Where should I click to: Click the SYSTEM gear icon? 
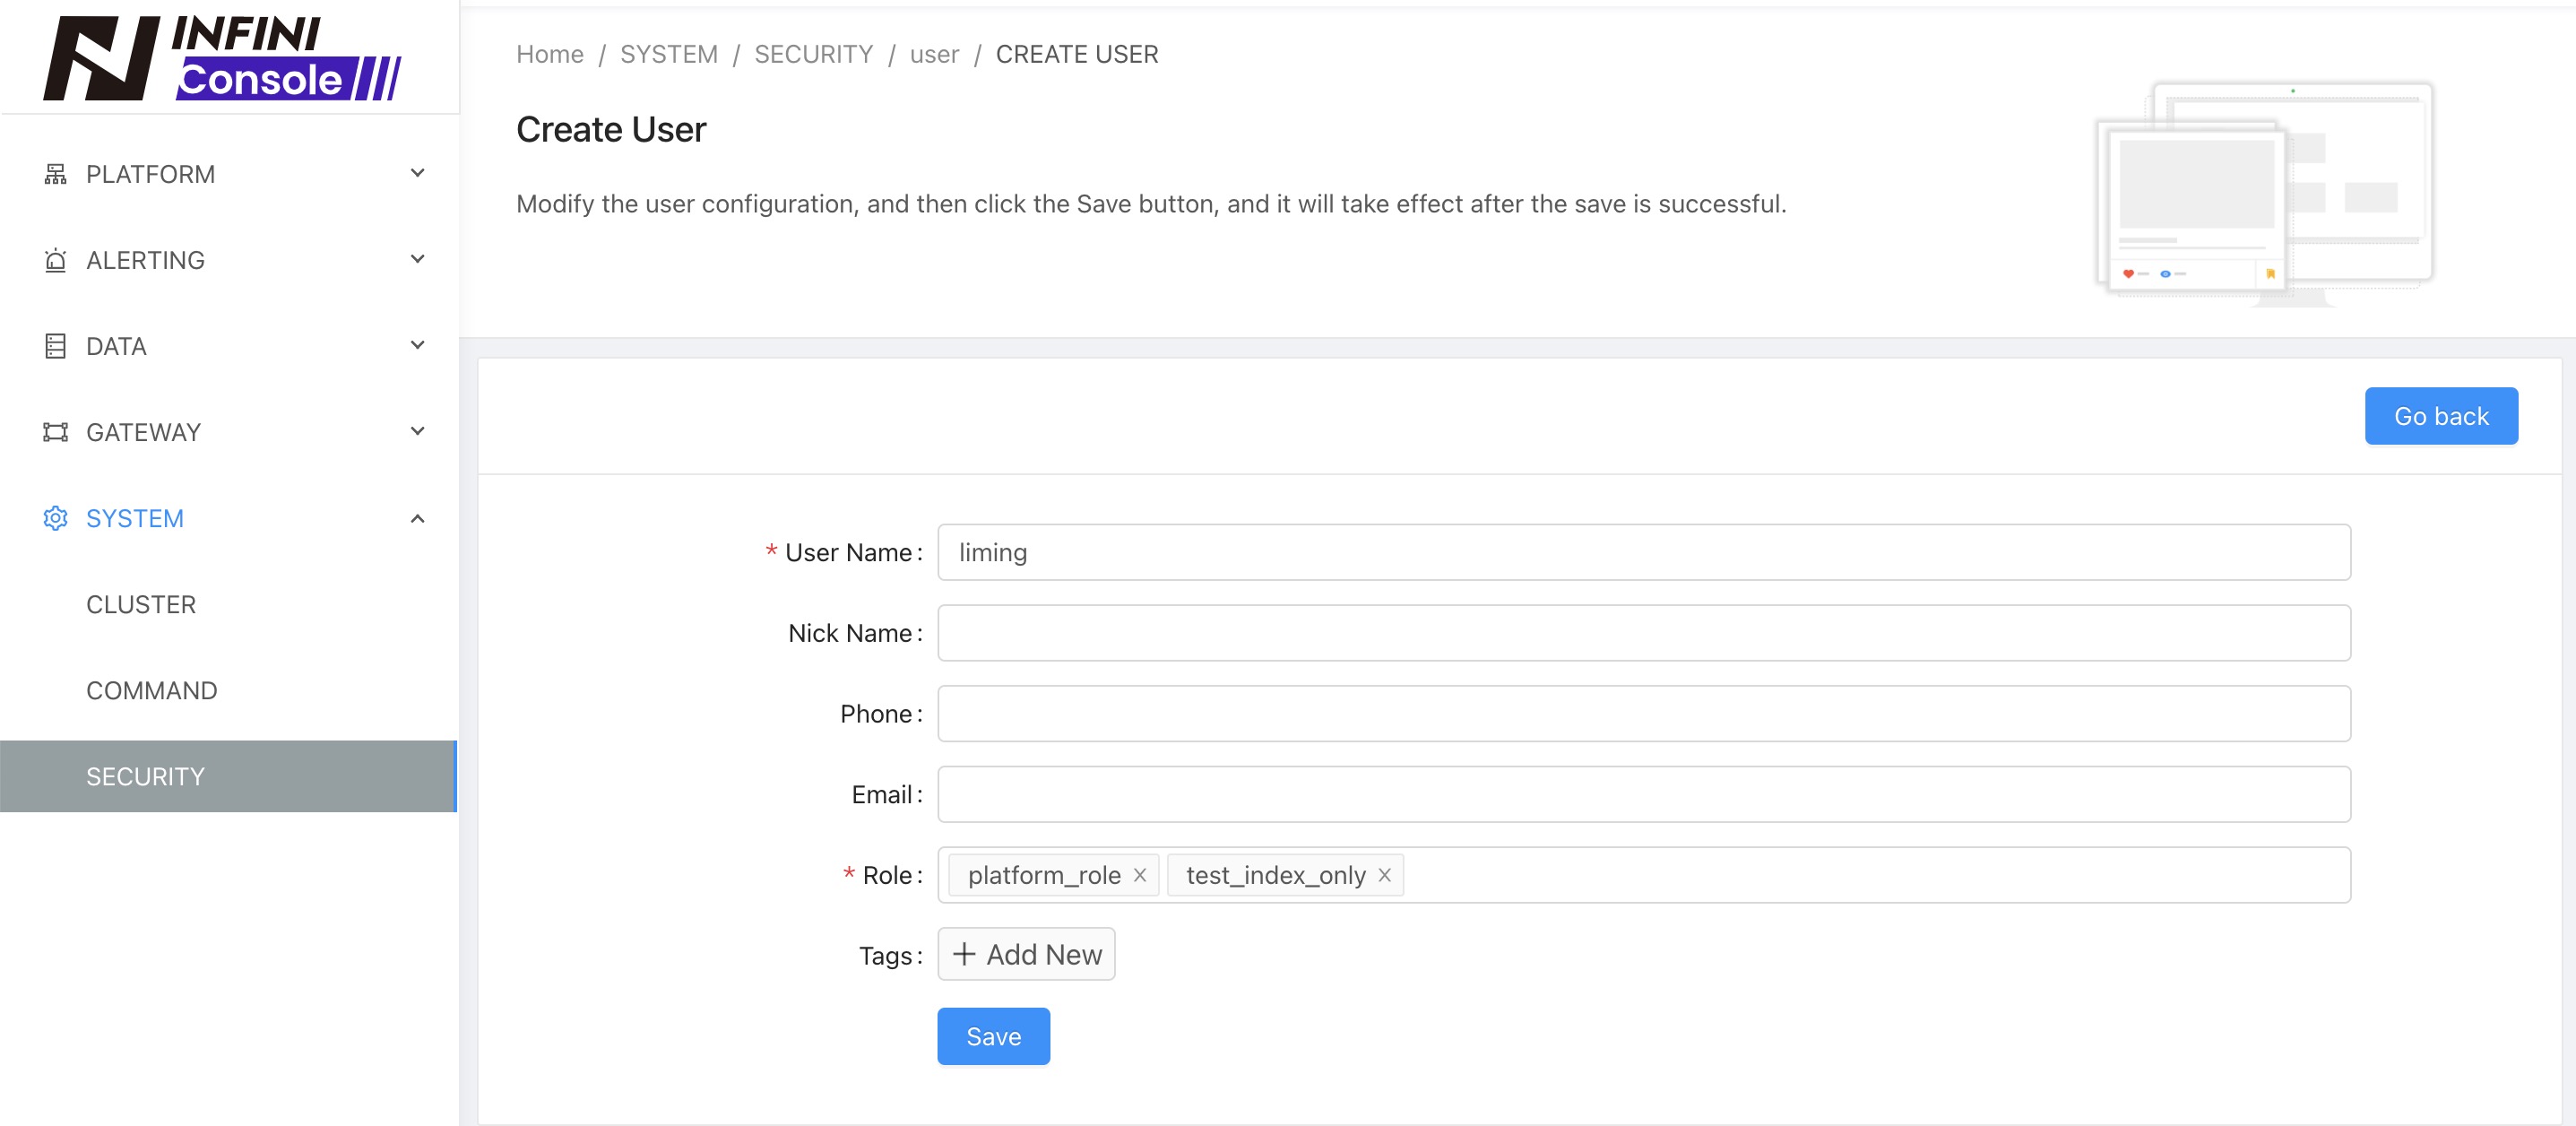coord(56,518)
